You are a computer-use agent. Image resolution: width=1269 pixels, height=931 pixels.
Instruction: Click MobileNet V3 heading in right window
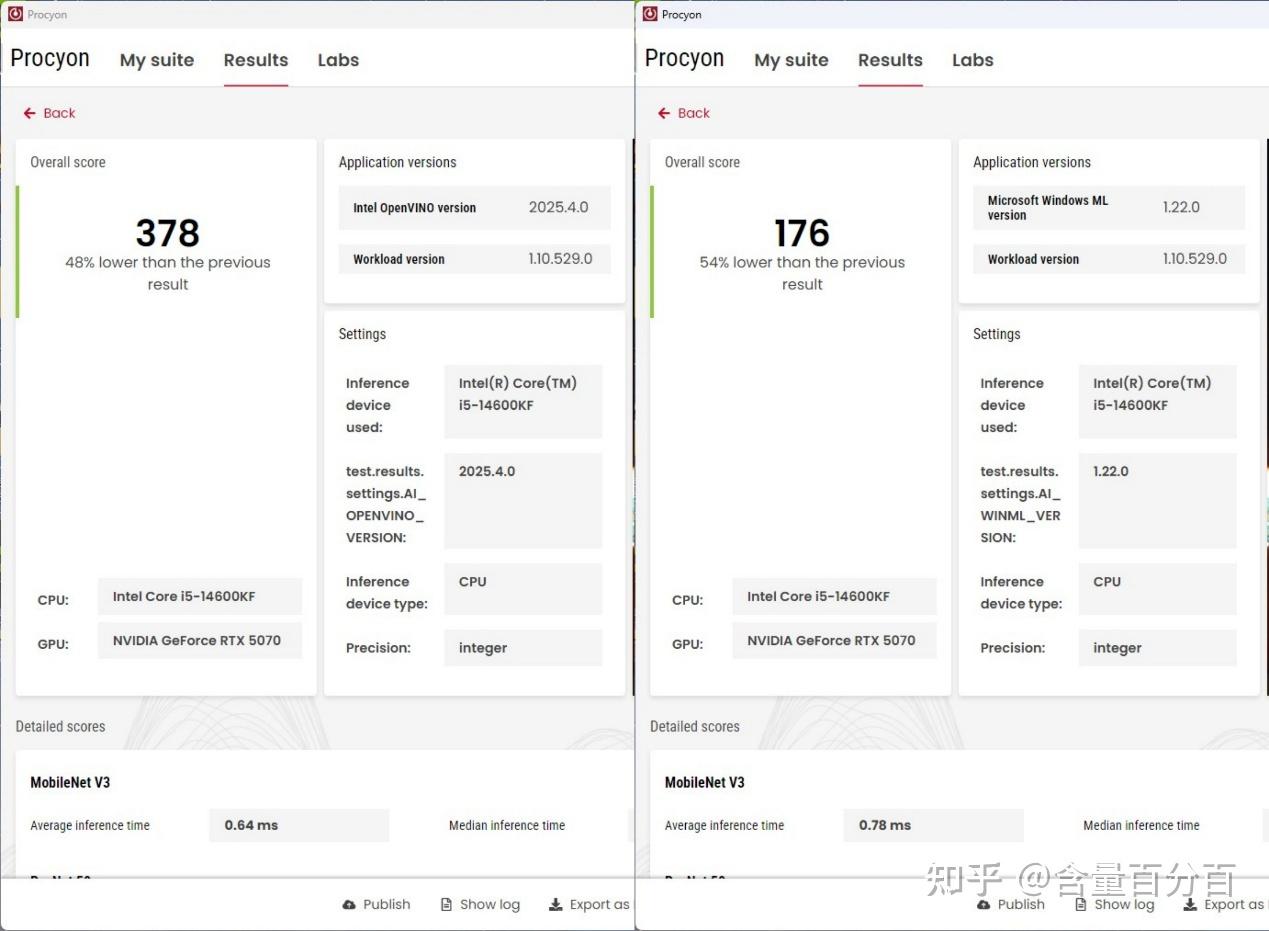coord(704,783)
